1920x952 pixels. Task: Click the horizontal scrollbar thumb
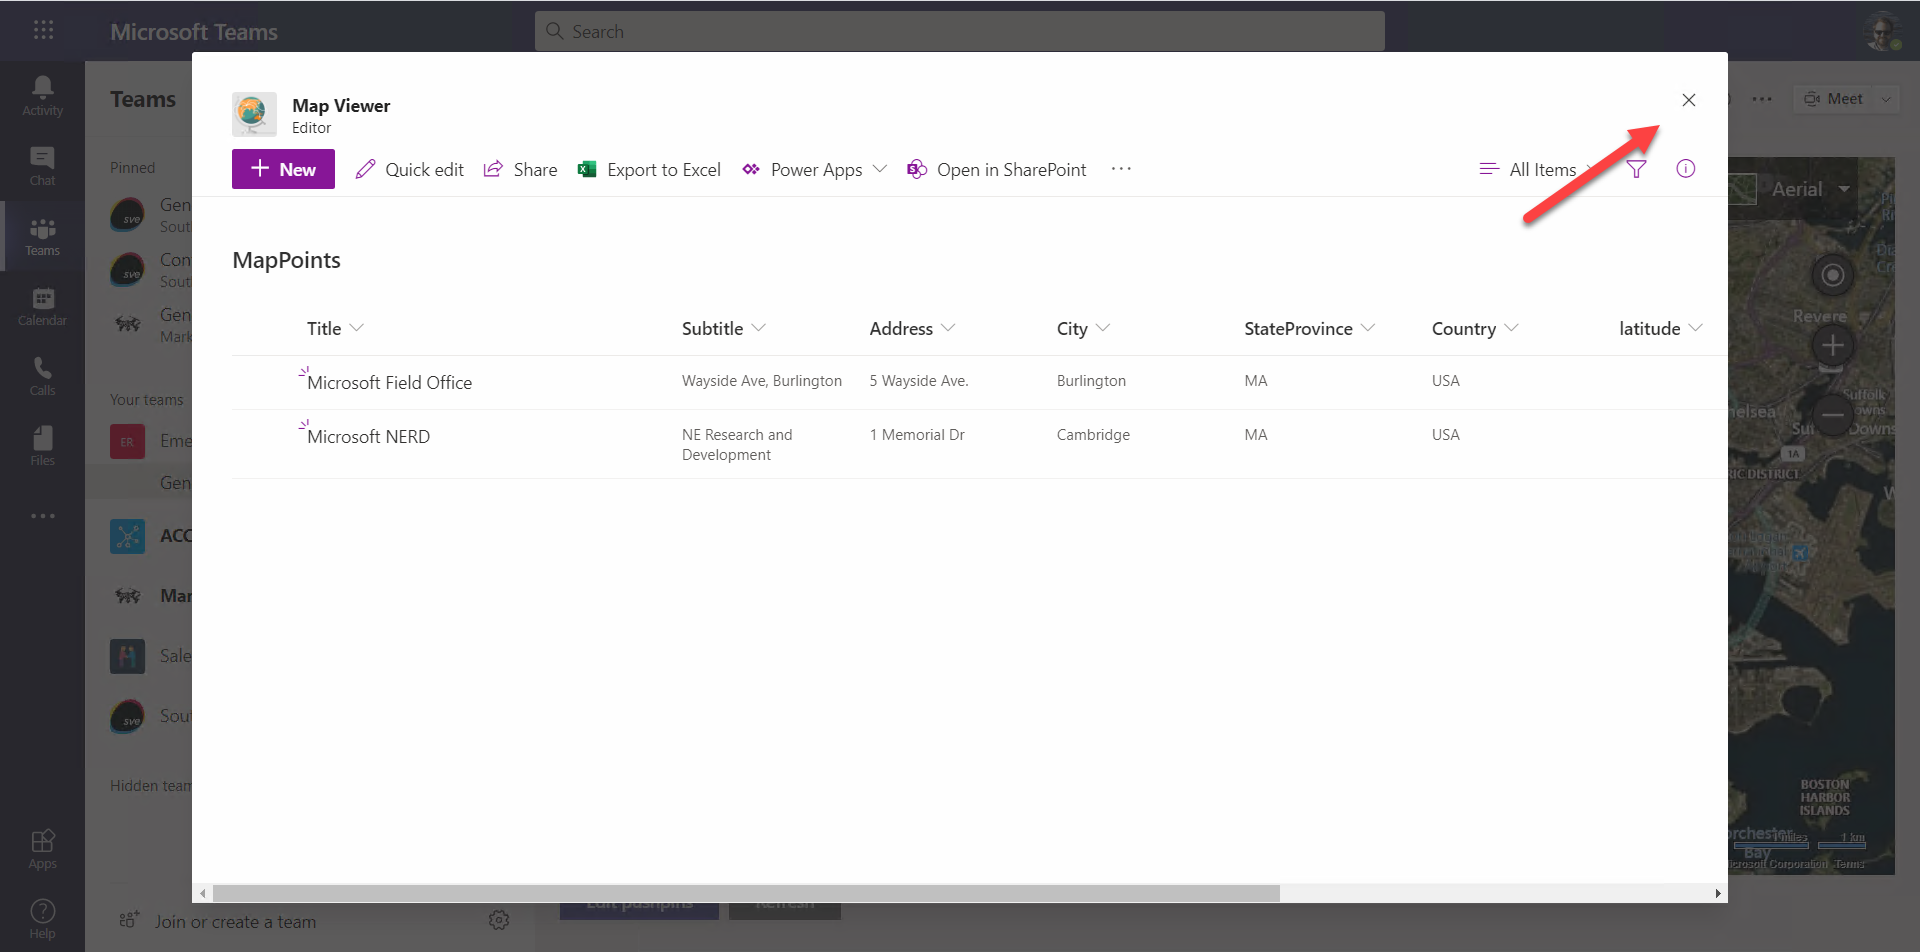[746, 893]
